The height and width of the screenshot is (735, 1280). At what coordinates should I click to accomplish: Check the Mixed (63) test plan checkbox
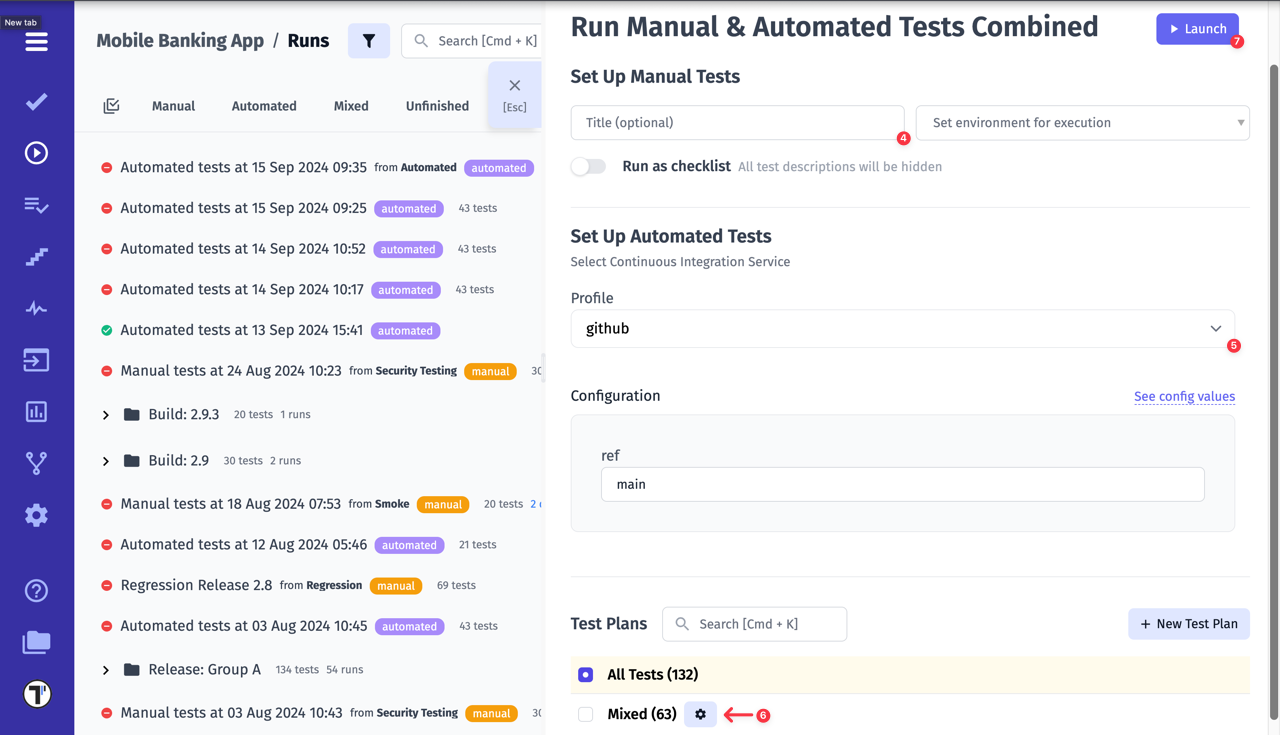pyautogui.click(x=585, y=714)
